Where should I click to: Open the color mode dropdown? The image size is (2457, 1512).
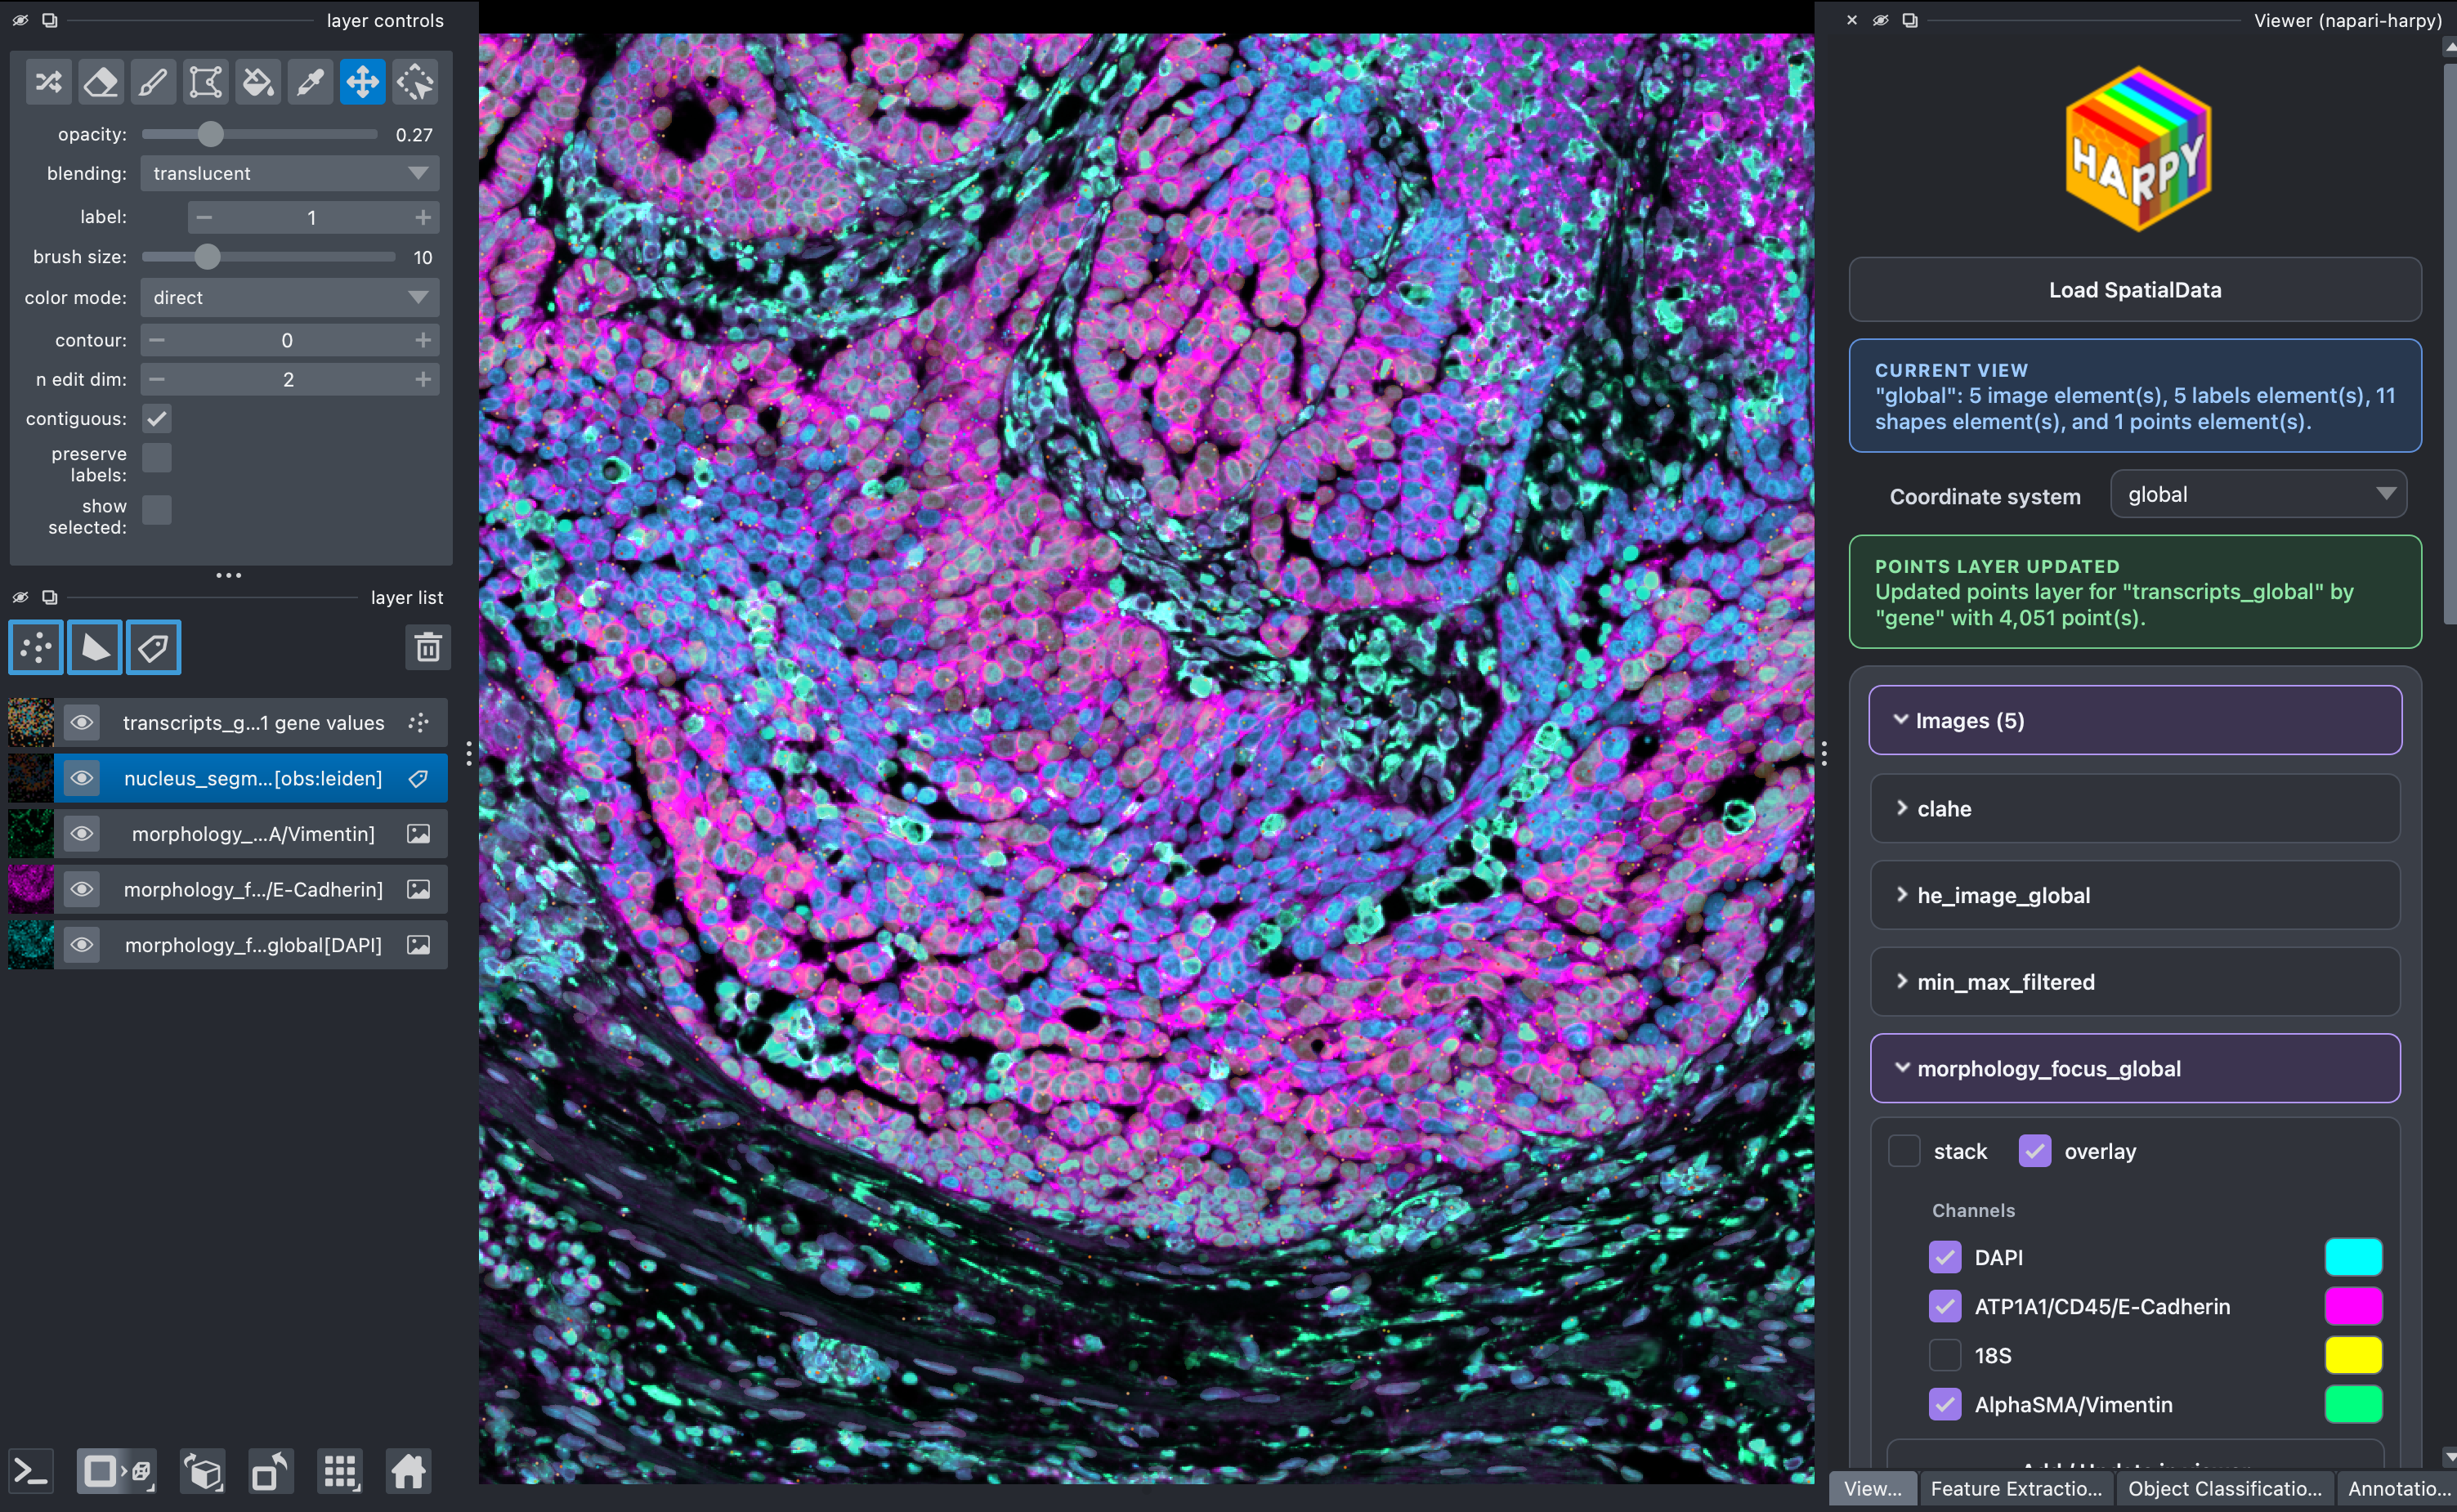click(x=290, y=297)
